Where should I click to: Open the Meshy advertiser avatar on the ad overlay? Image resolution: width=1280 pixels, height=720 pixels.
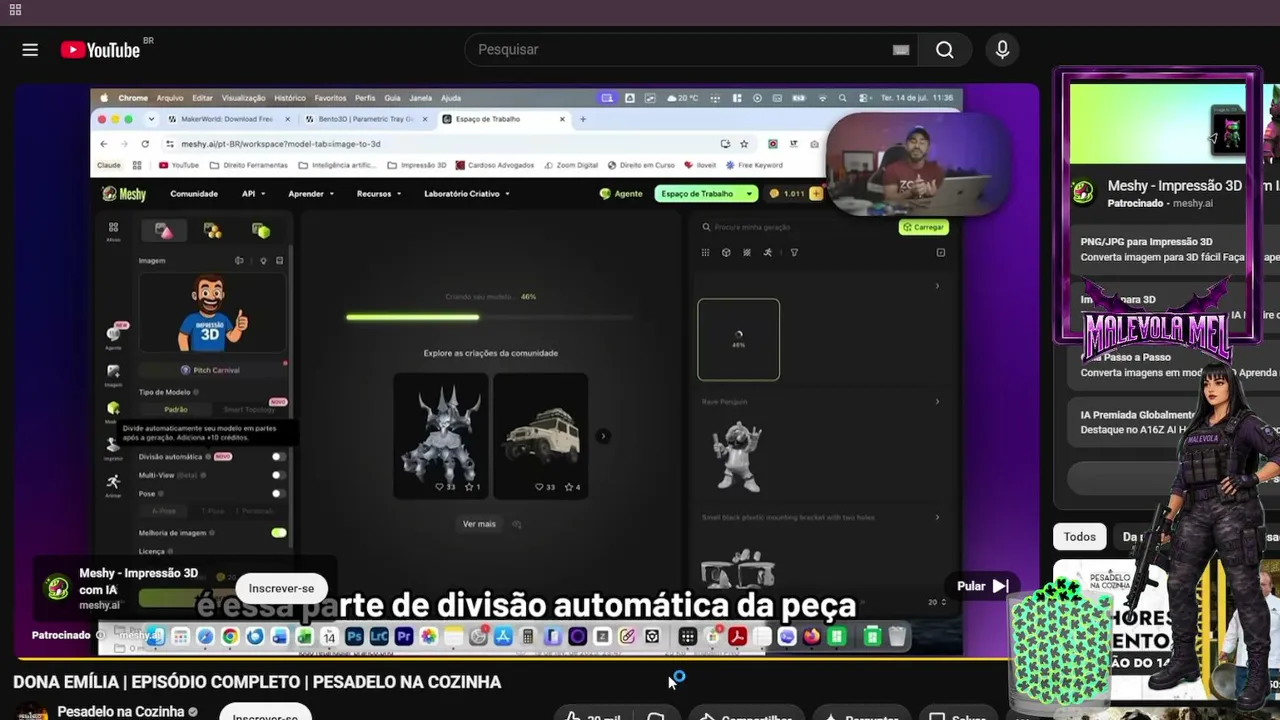[58, 587]
